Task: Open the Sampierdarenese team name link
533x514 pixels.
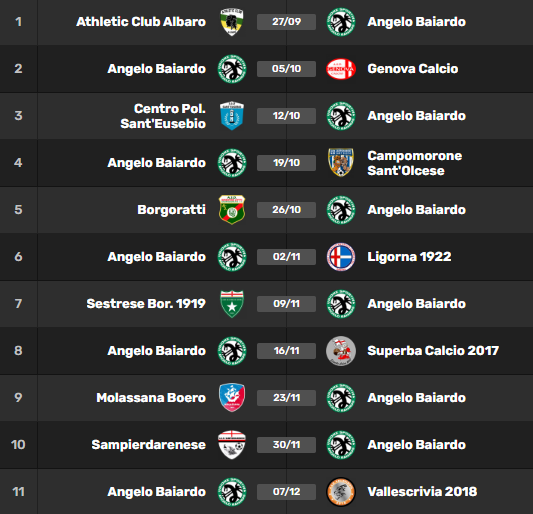Action: (149, 445)
